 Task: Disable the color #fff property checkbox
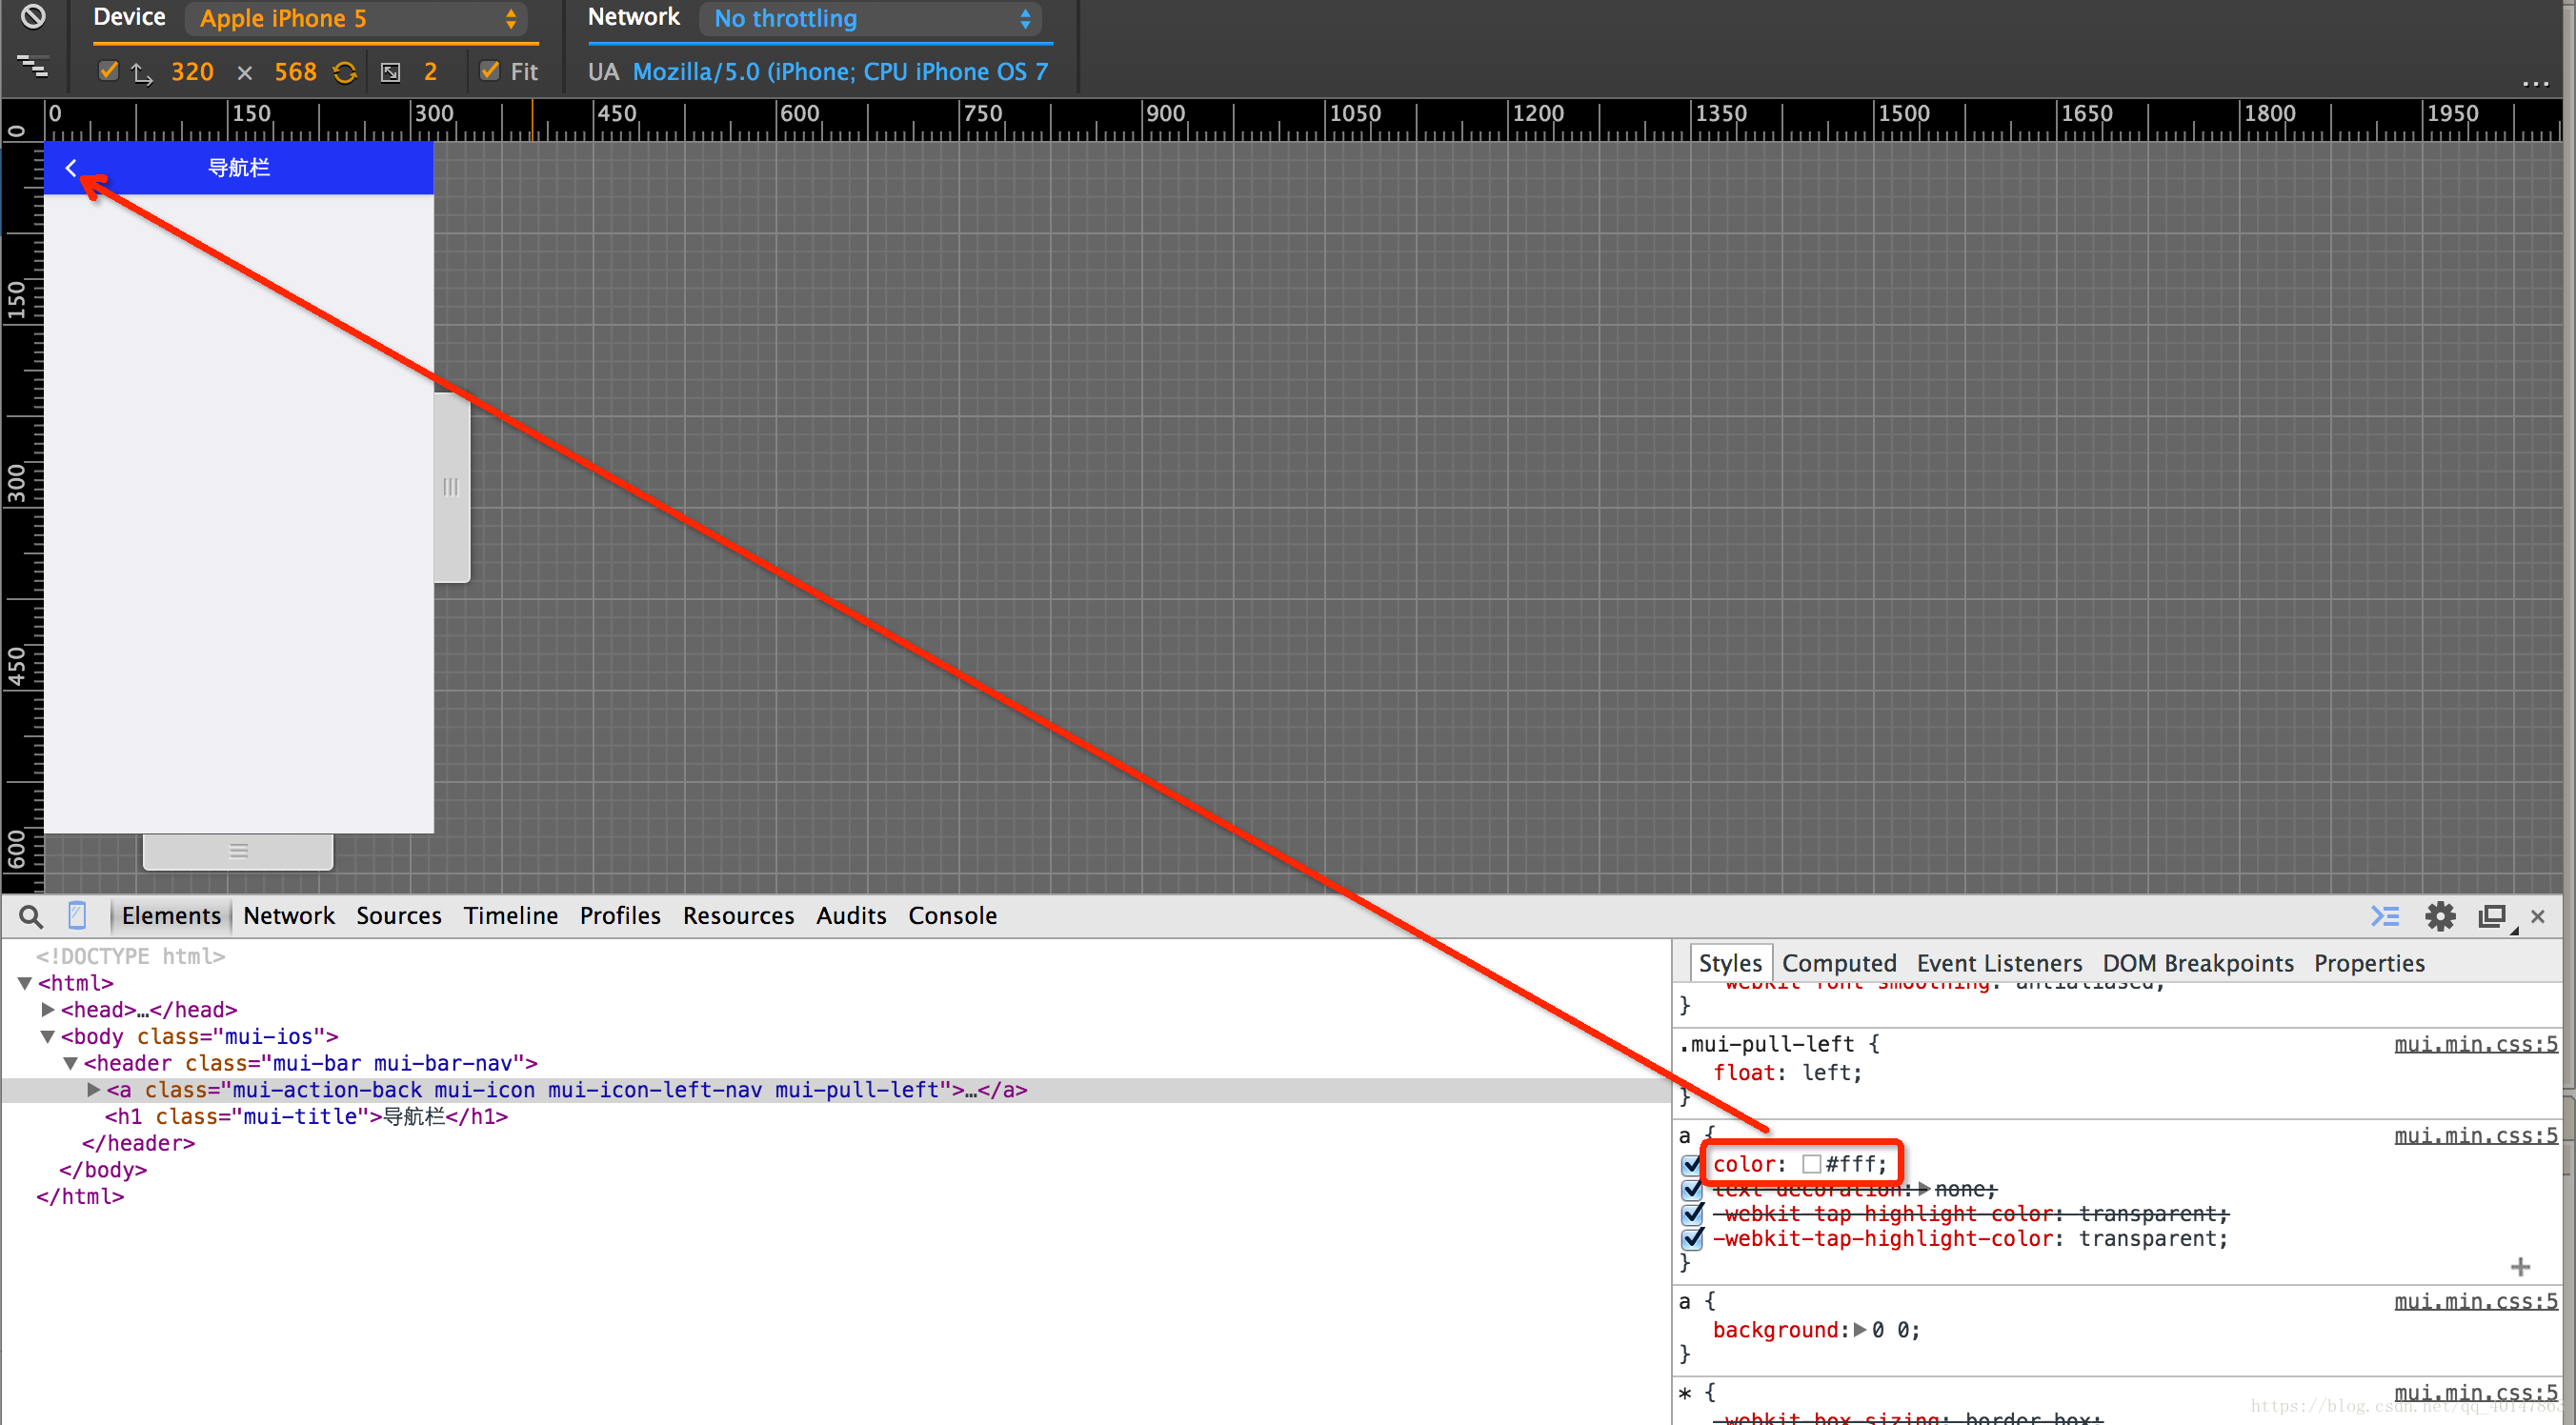coord(1692,1165)
